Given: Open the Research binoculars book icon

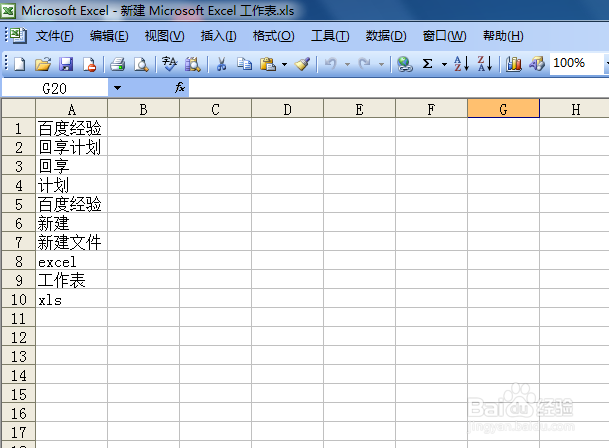Looking at the screenshot, I should coord(193,64).
